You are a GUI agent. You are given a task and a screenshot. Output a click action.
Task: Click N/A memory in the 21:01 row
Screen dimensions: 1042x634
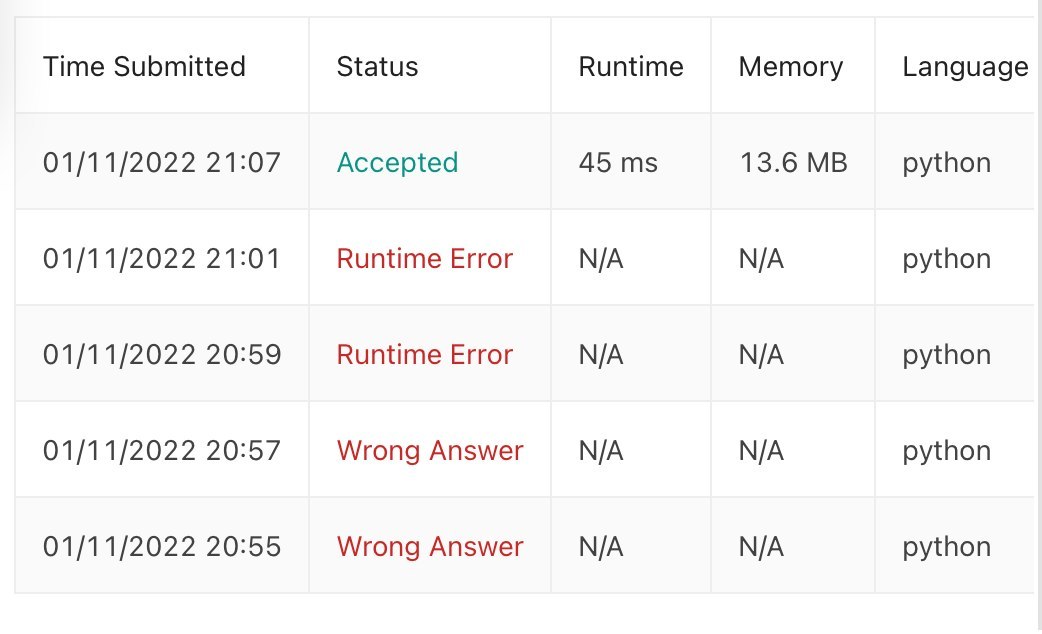(x=761, y=259)
